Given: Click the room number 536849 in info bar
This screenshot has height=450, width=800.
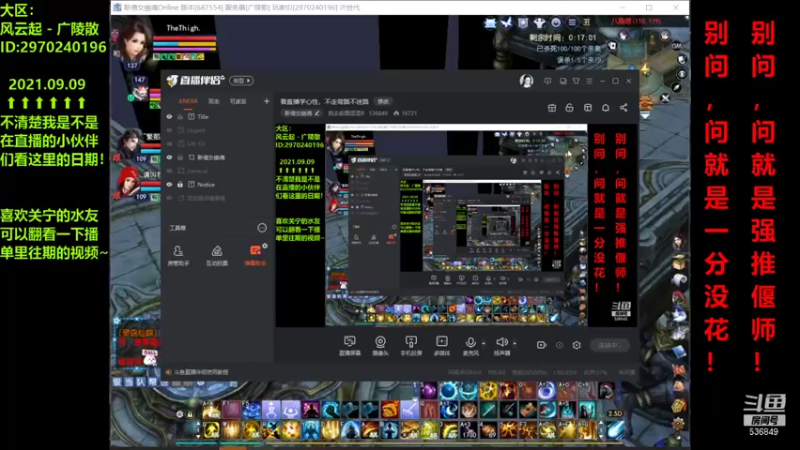Looking at the screenshot, I should tap(378, 113).
